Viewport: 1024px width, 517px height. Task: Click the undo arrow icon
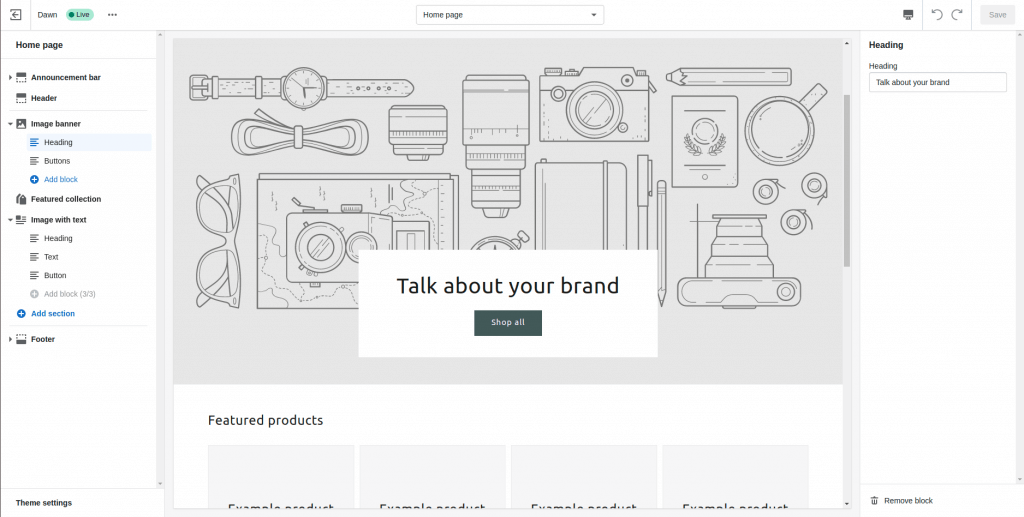(x=936, y=14)
